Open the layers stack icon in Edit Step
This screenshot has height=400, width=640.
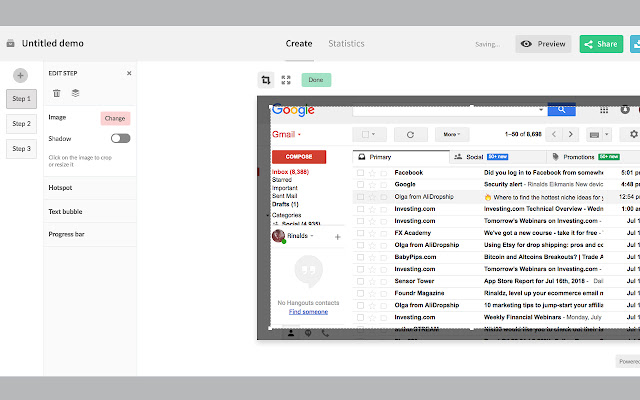click(x=76, y=93)
